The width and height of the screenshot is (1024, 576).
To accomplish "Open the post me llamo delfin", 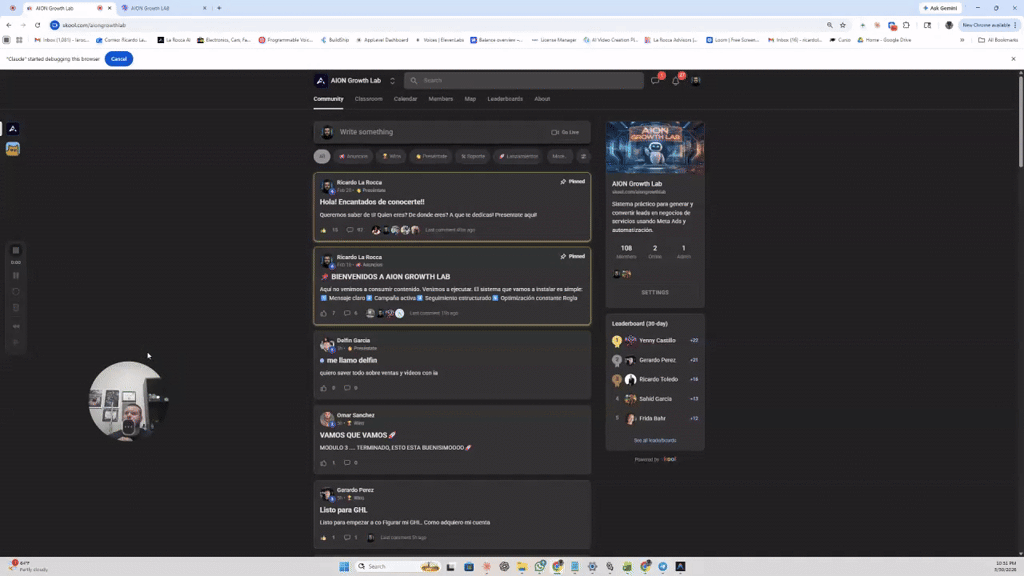I will (351, 360).
